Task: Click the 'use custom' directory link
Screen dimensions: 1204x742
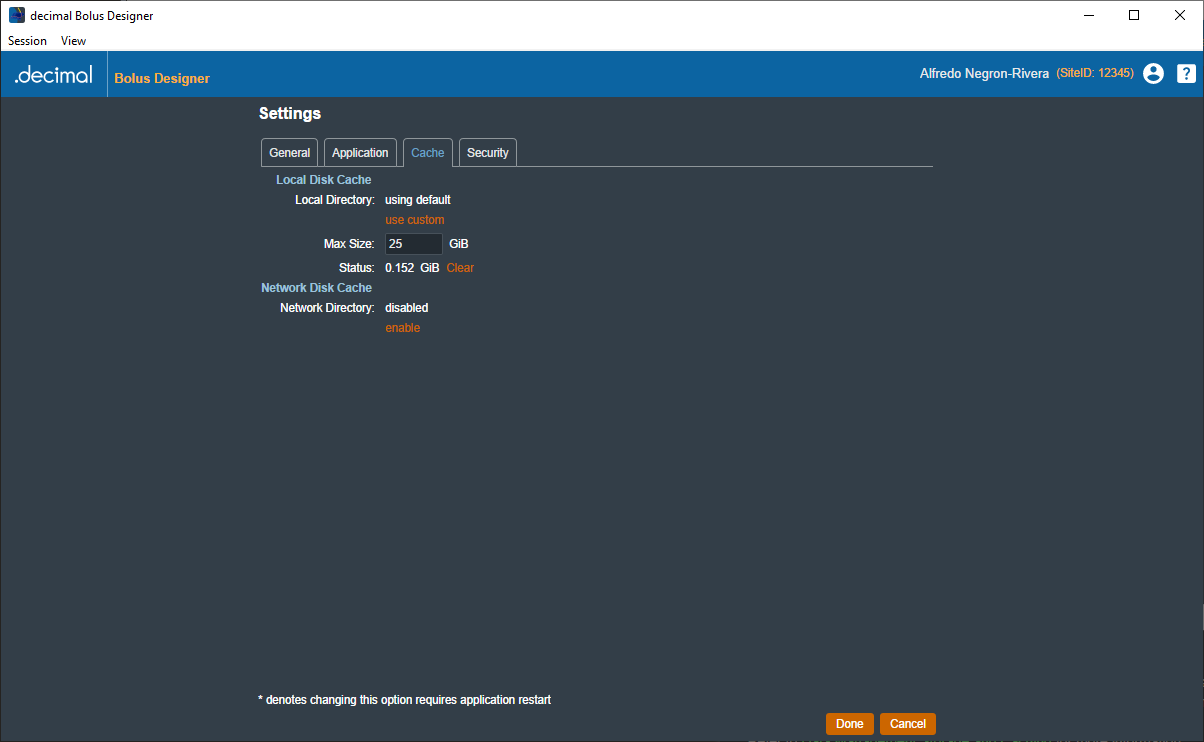Action: [x=415, y=220]
